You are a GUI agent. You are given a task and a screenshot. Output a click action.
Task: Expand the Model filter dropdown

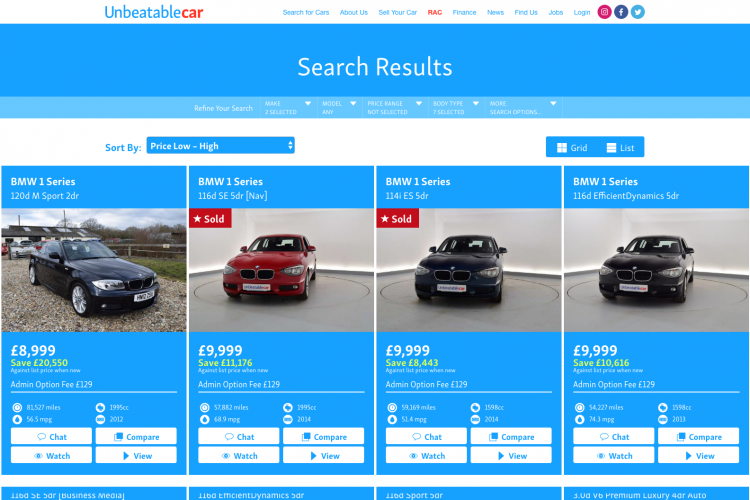[x=339, y=108]
